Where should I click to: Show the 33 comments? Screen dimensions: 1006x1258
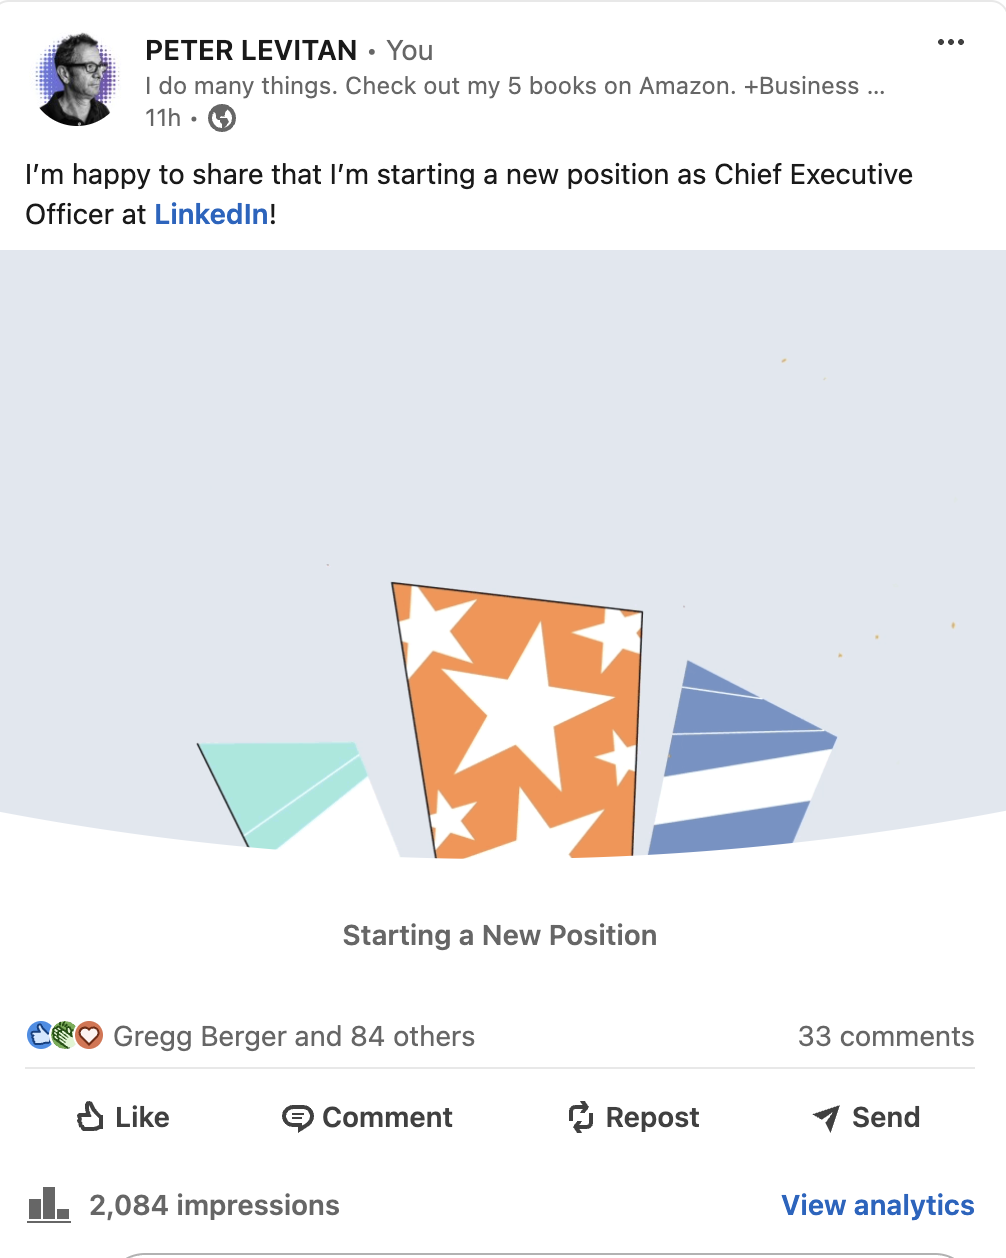[x=885, y=1036]
